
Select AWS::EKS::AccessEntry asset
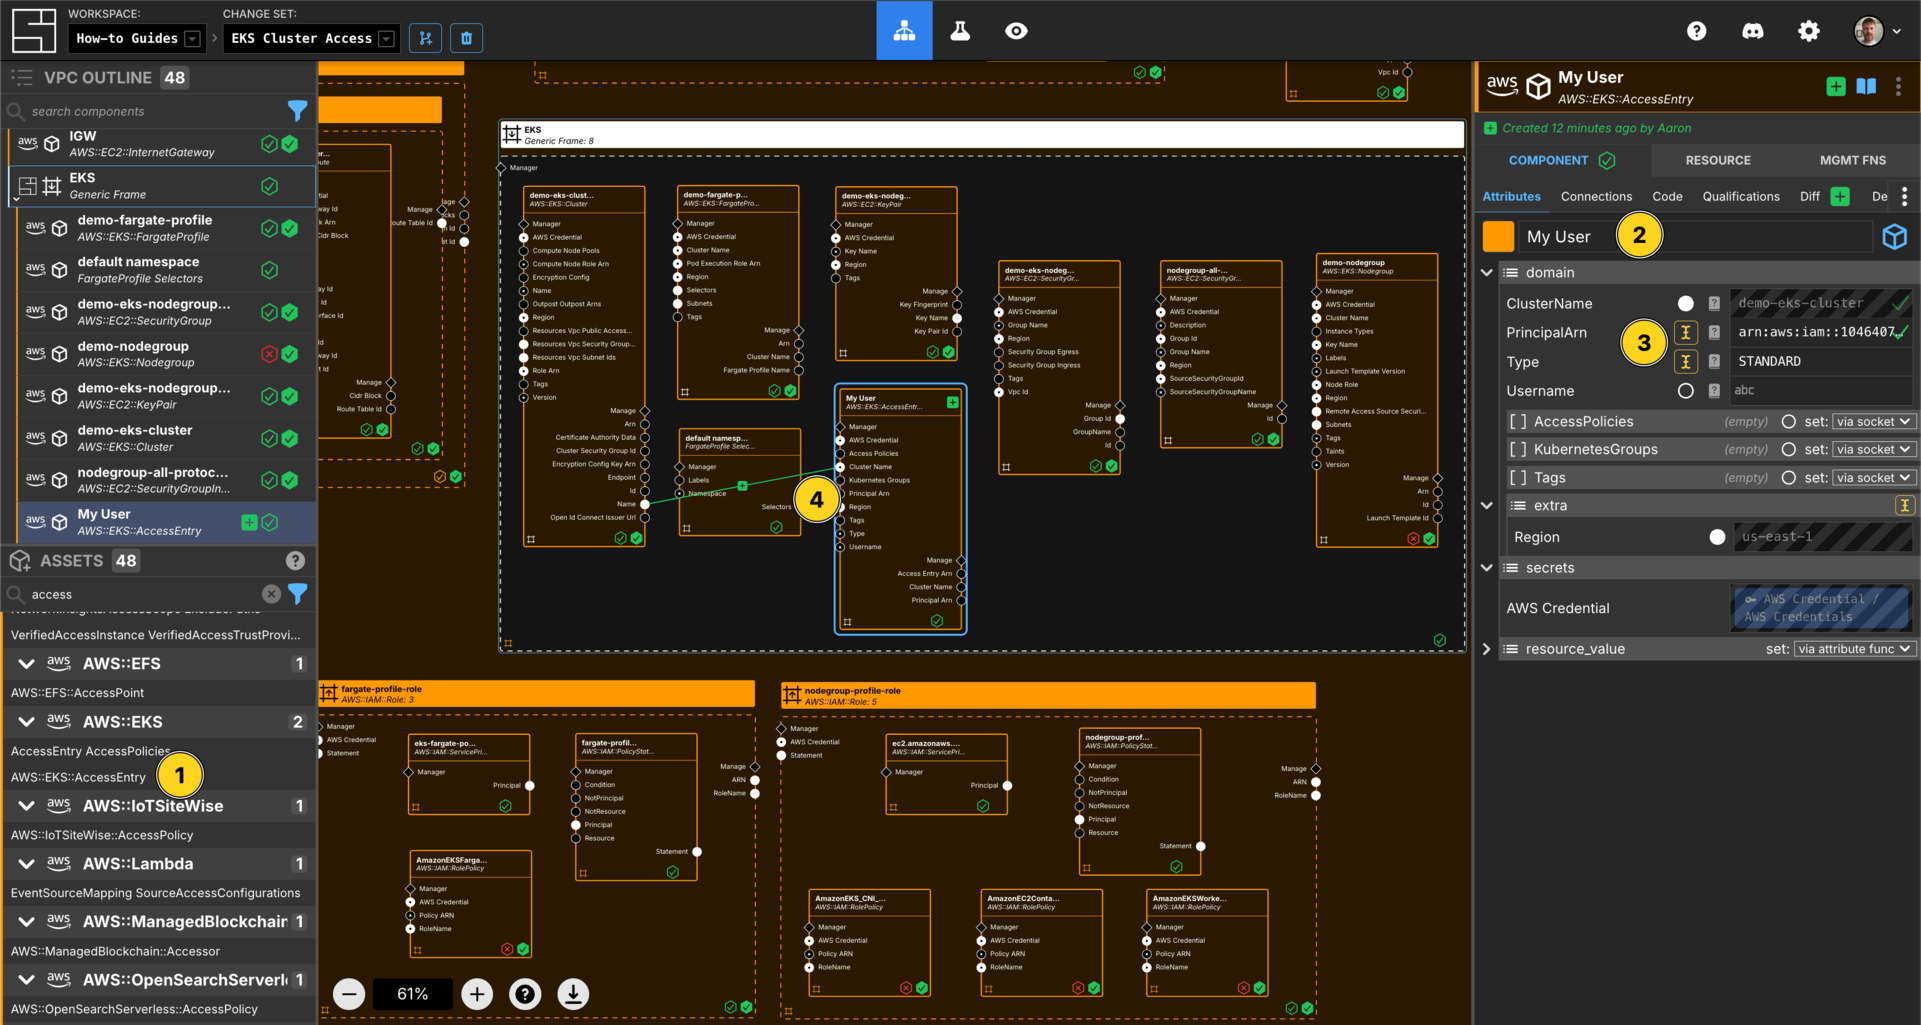point(78,777)
